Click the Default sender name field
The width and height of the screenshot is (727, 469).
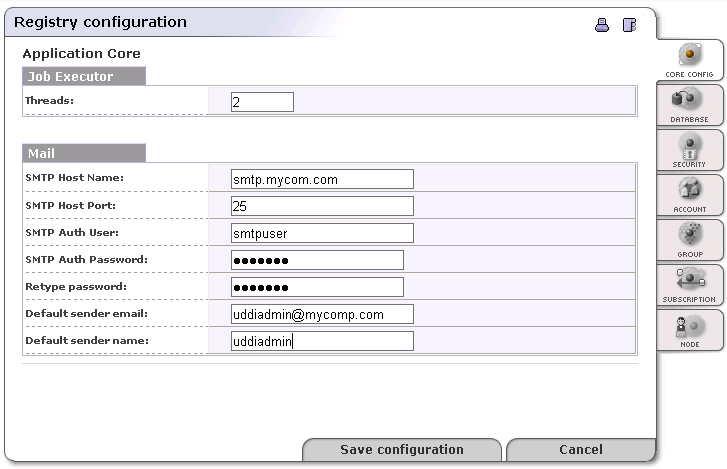[321, 341]
